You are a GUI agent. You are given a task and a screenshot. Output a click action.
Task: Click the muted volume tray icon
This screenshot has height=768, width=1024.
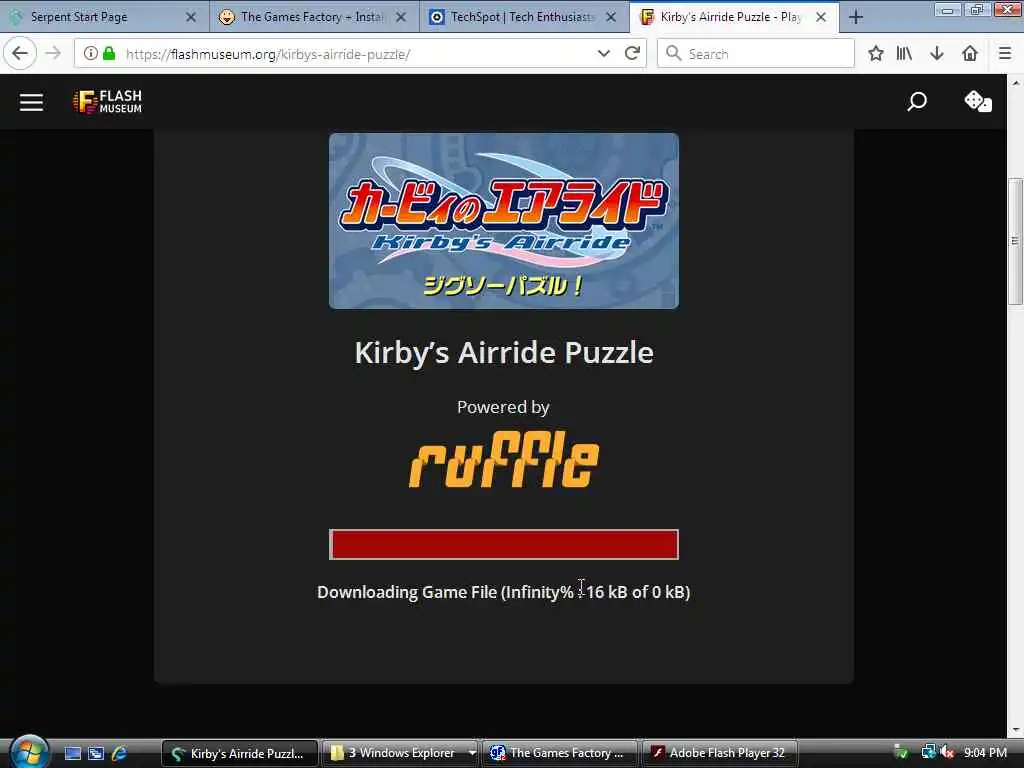point(947,752)
